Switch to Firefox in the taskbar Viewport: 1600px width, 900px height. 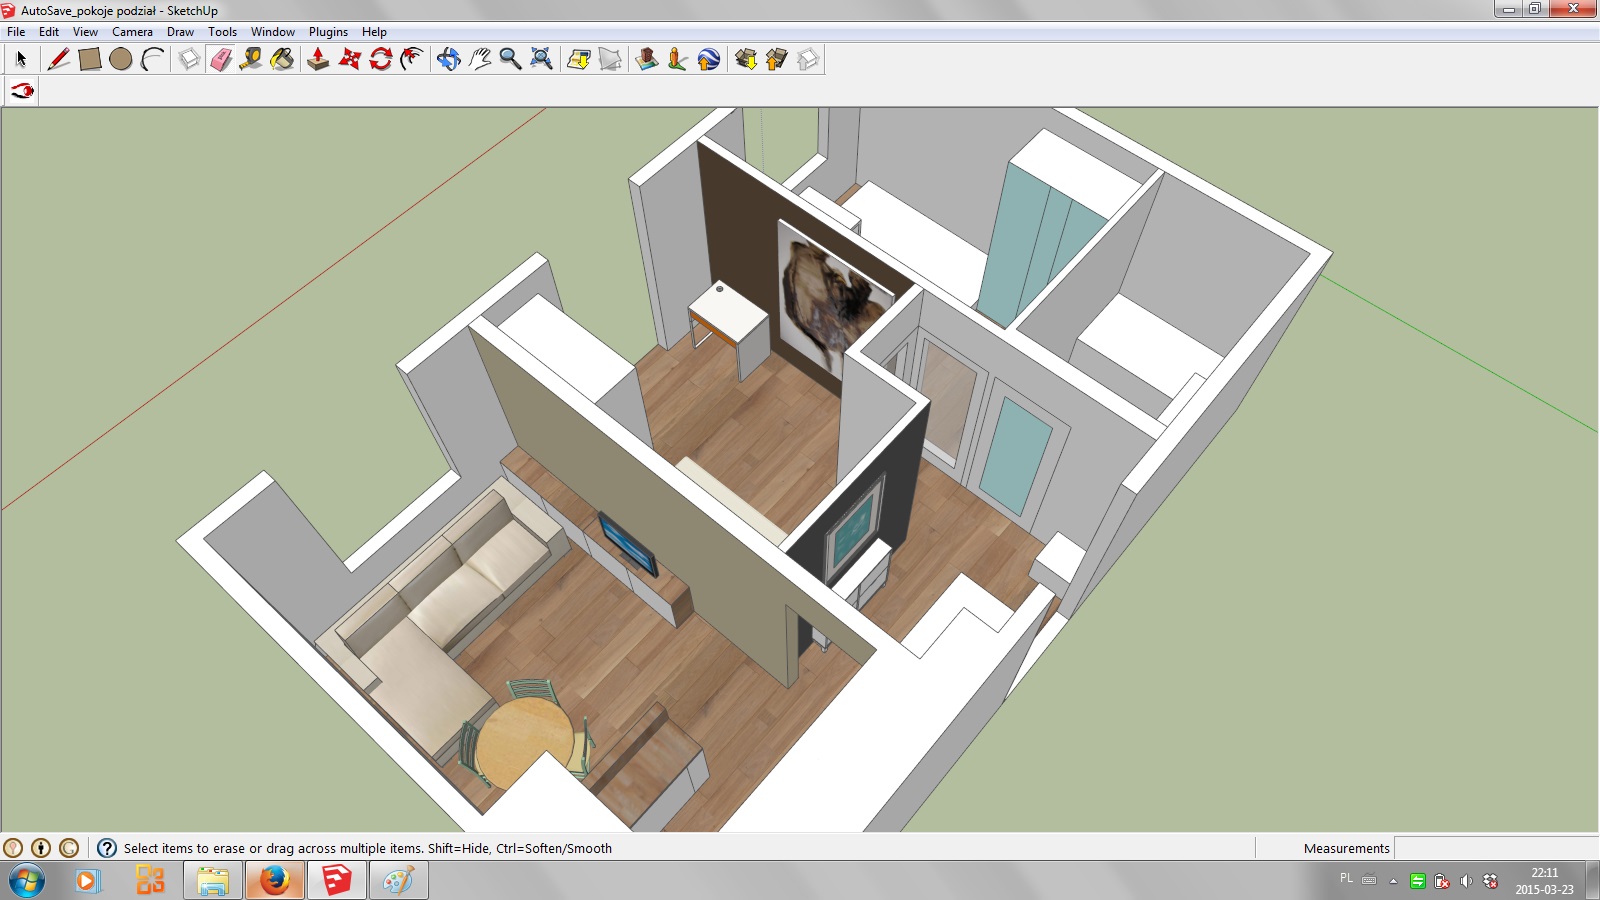274,881
